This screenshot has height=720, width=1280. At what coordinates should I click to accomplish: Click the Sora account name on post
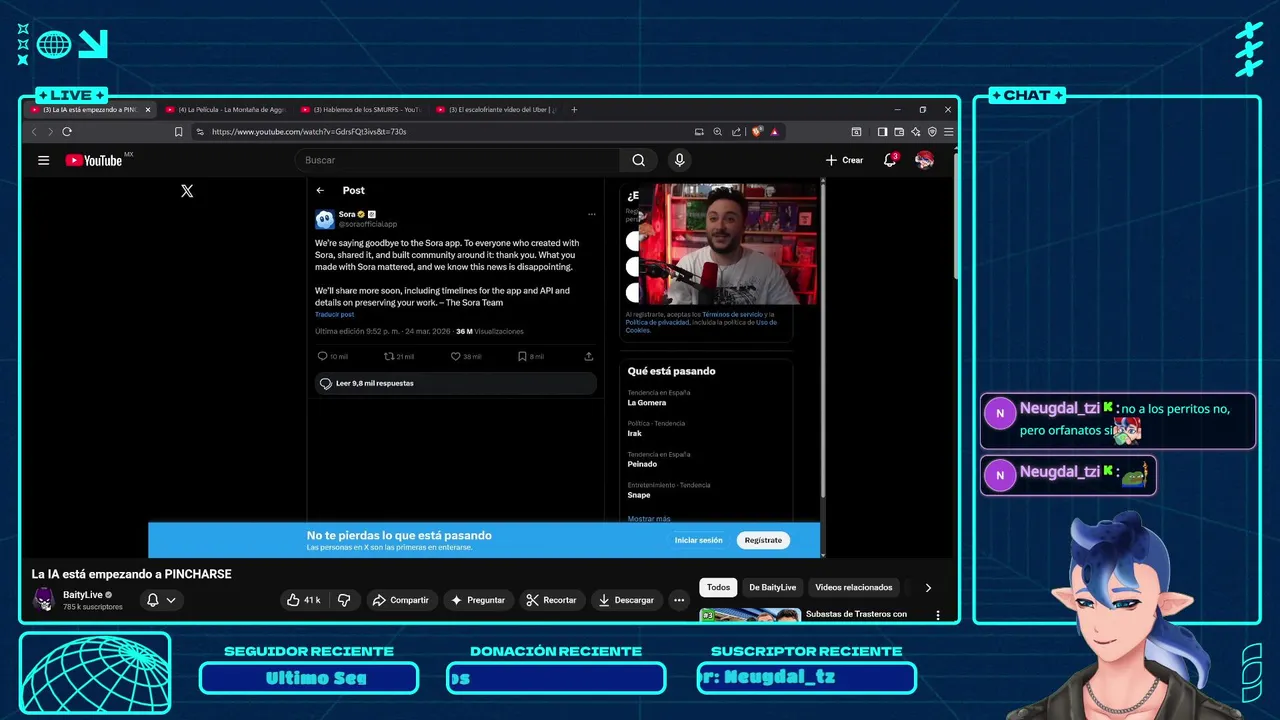tap(347, 214)
